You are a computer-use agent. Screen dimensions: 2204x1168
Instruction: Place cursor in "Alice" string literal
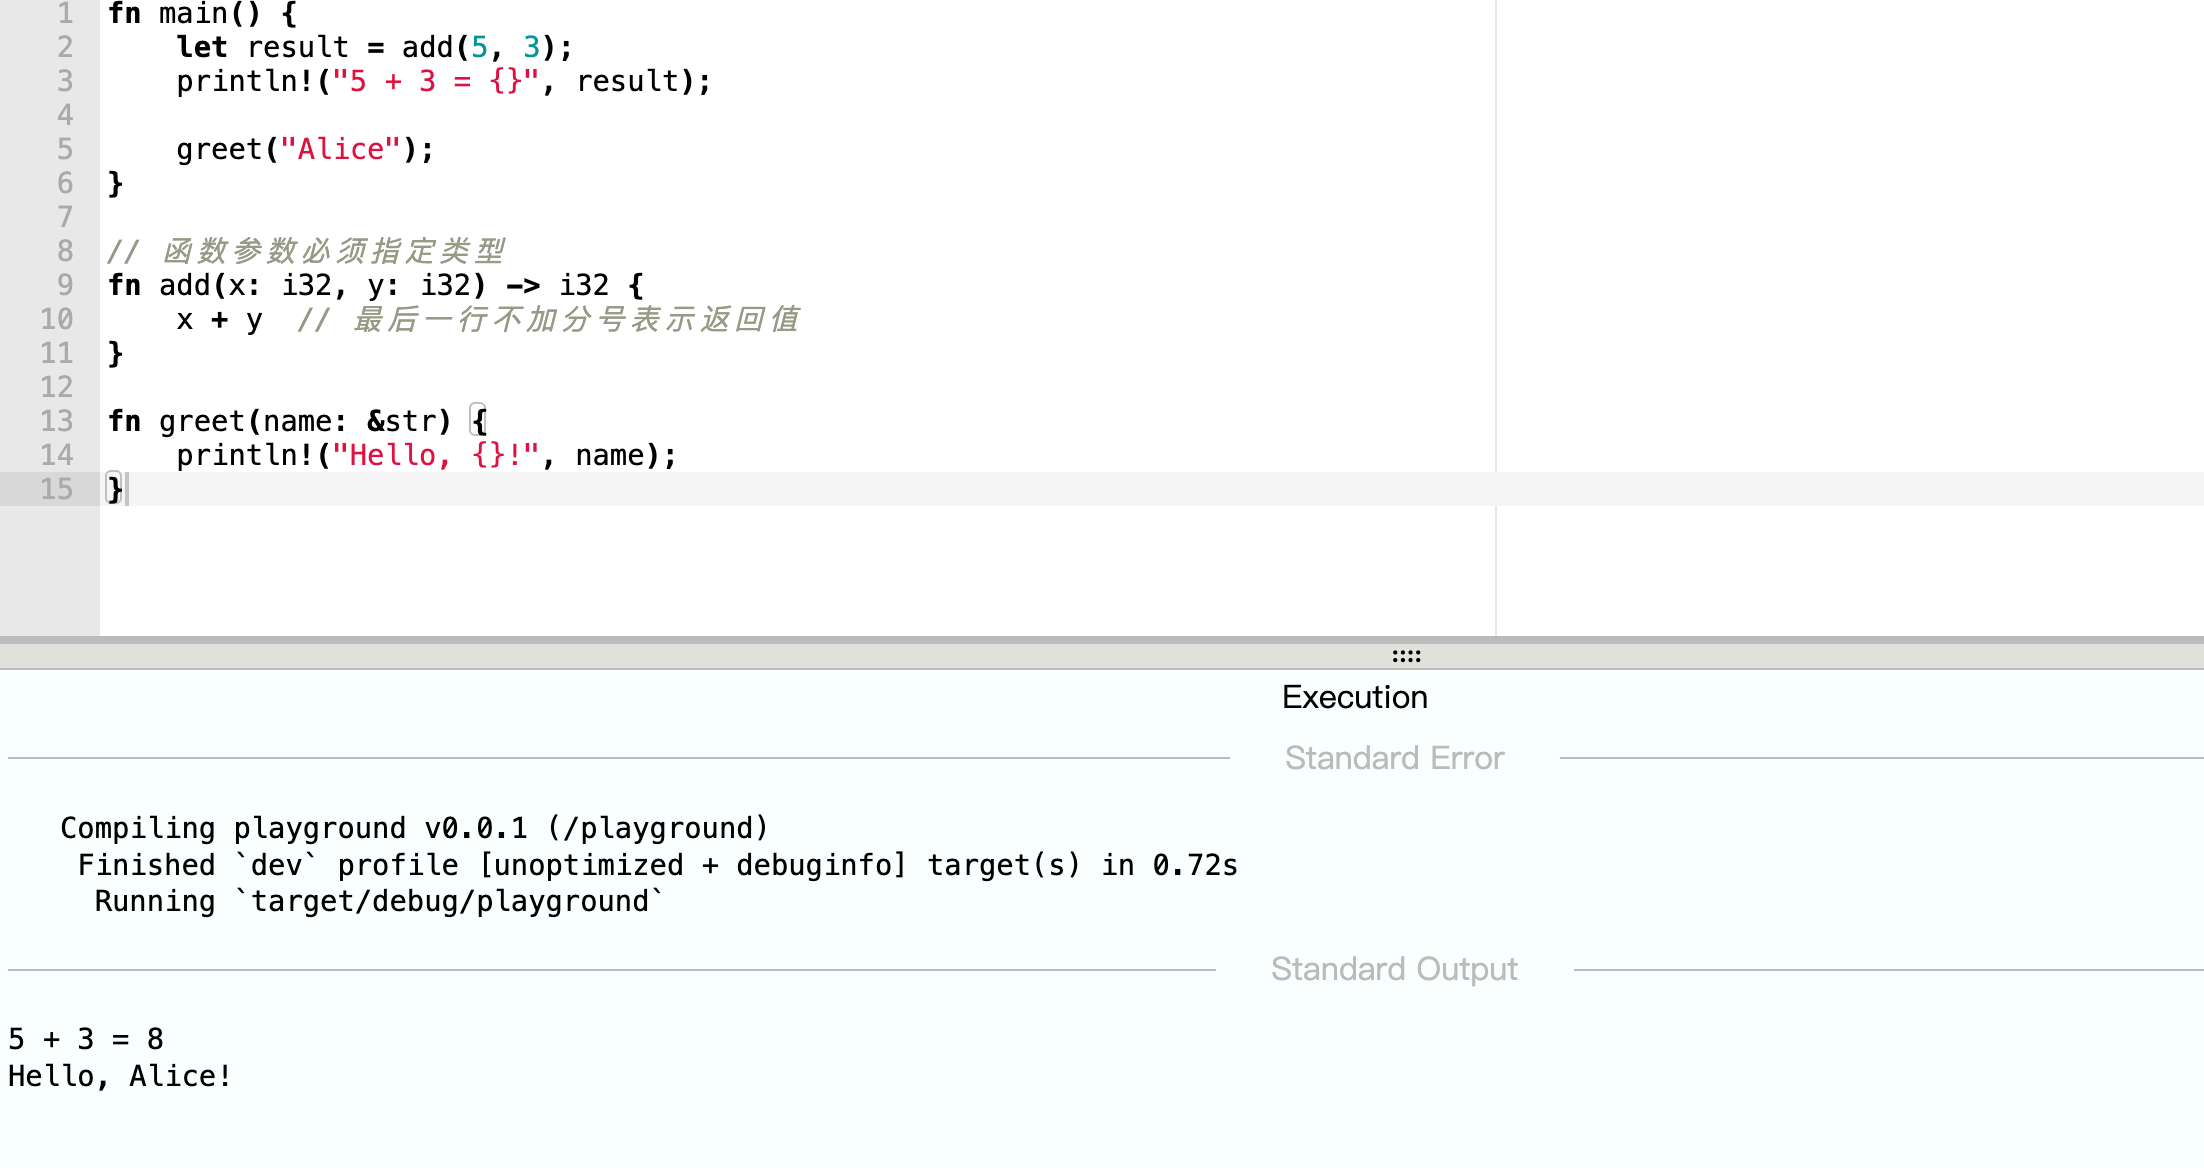pyautogui.click(x=340, y=149)
